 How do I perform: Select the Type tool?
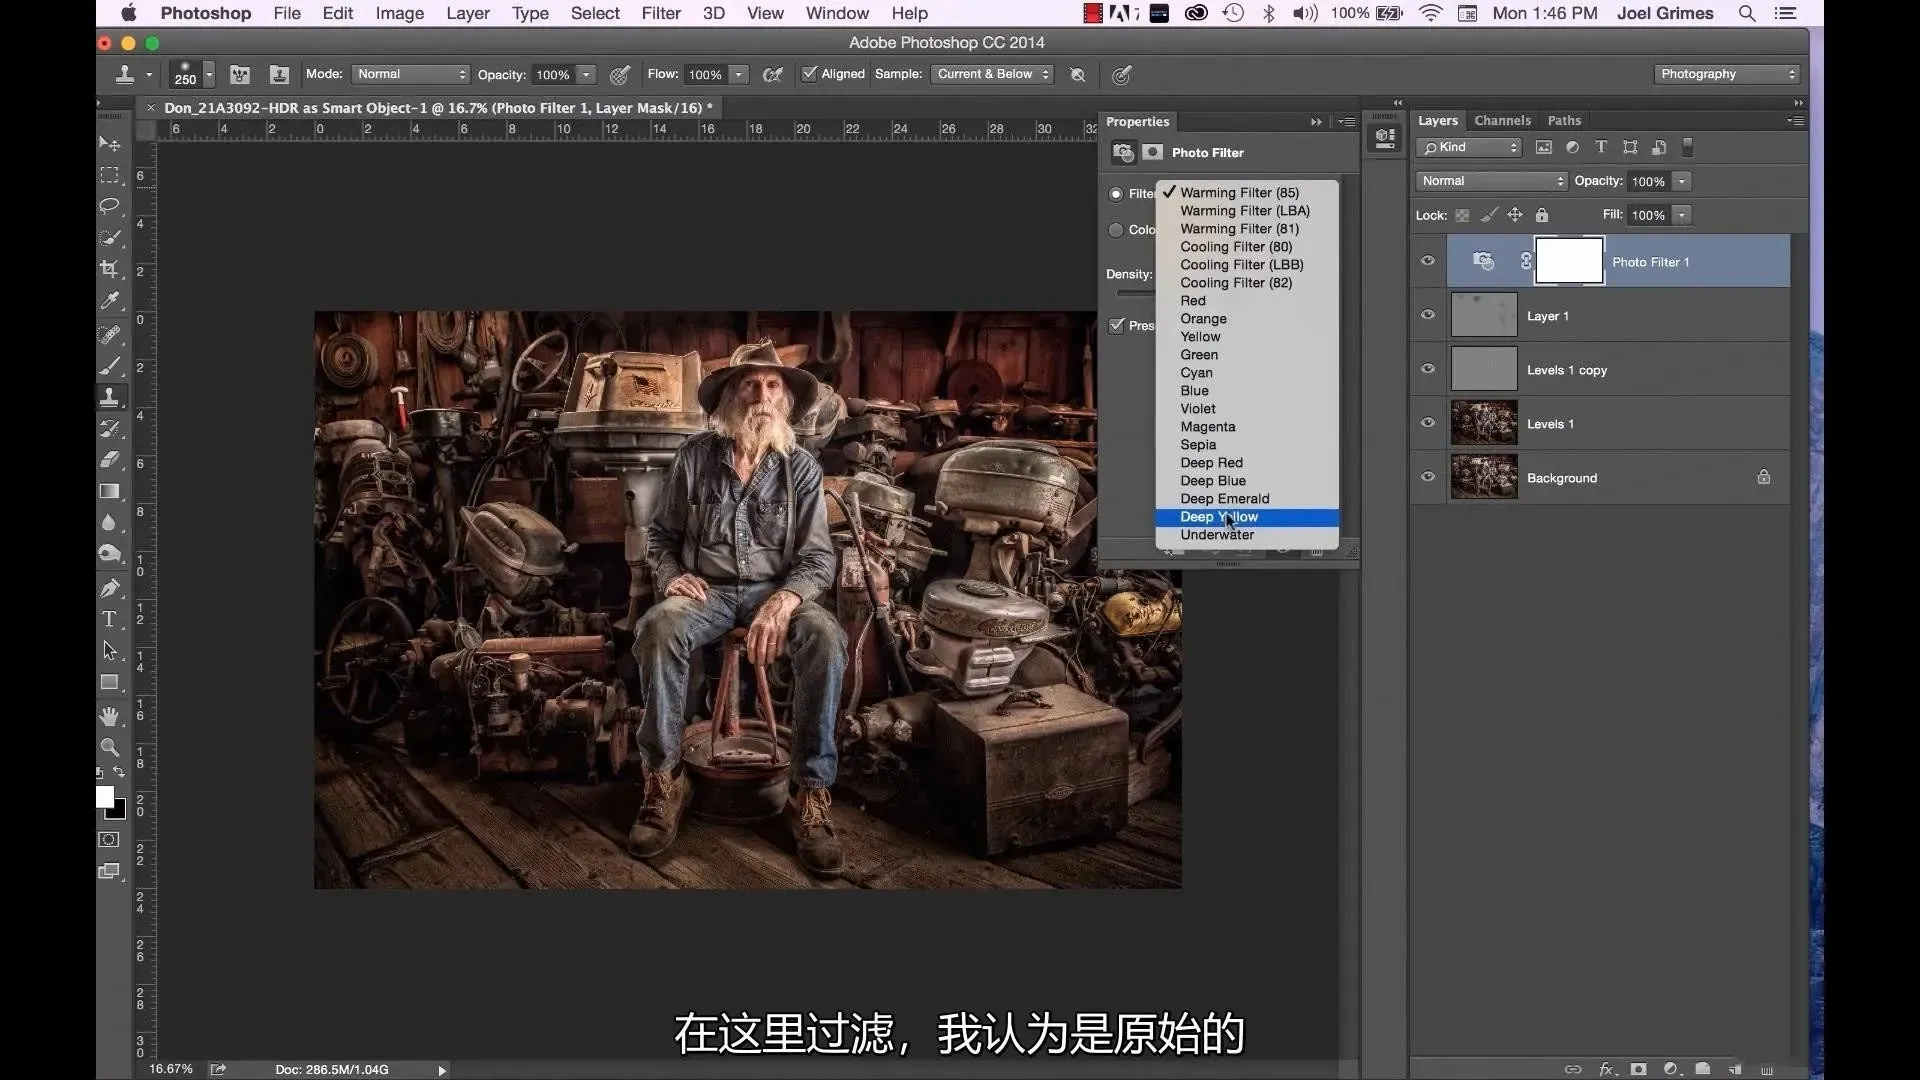tap(109, 619)
